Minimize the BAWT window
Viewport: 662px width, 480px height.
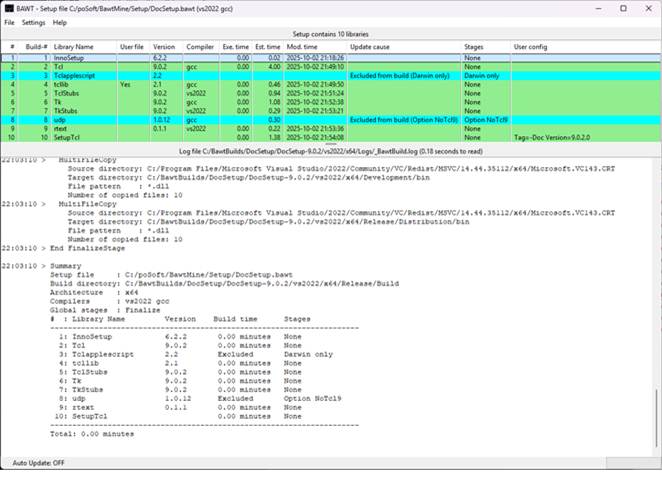[598, 8]
